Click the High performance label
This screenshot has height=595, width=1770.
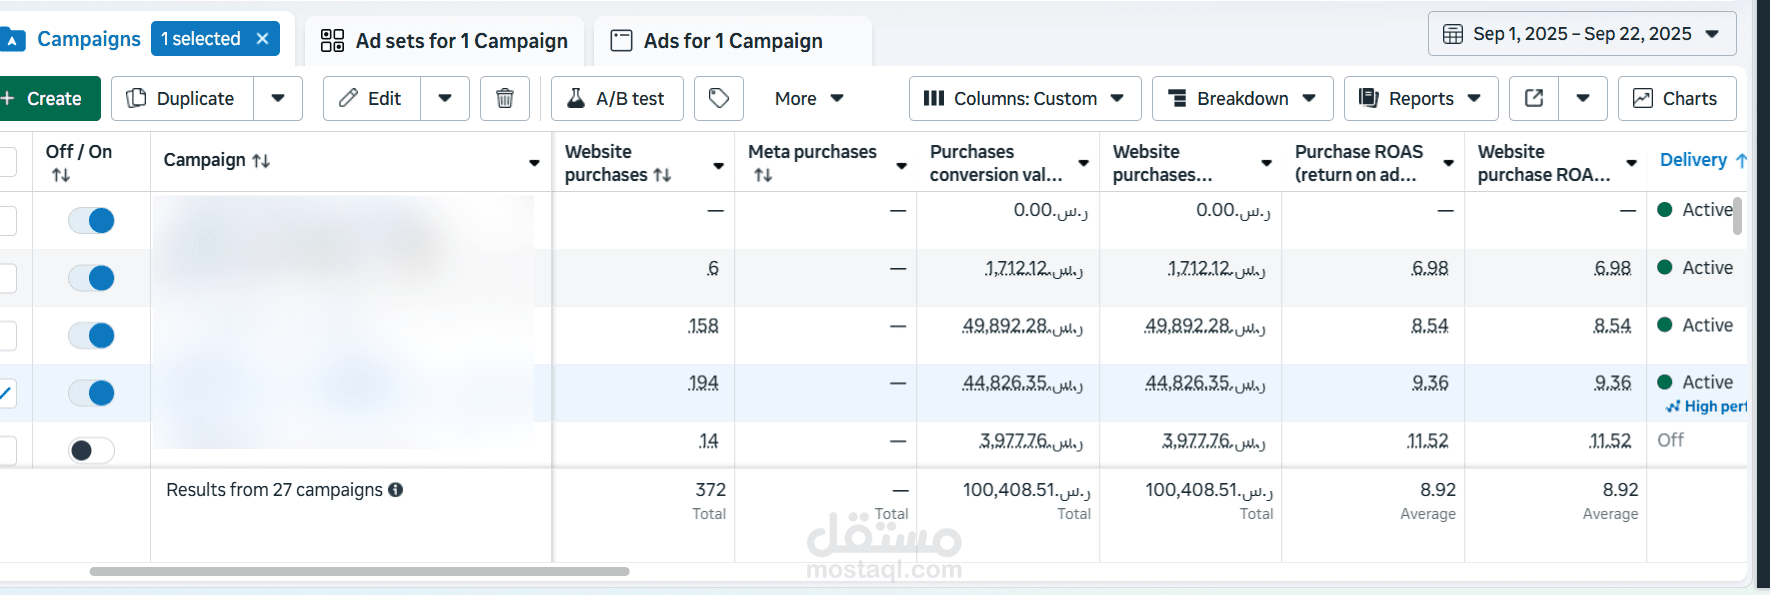[1715, 406]
